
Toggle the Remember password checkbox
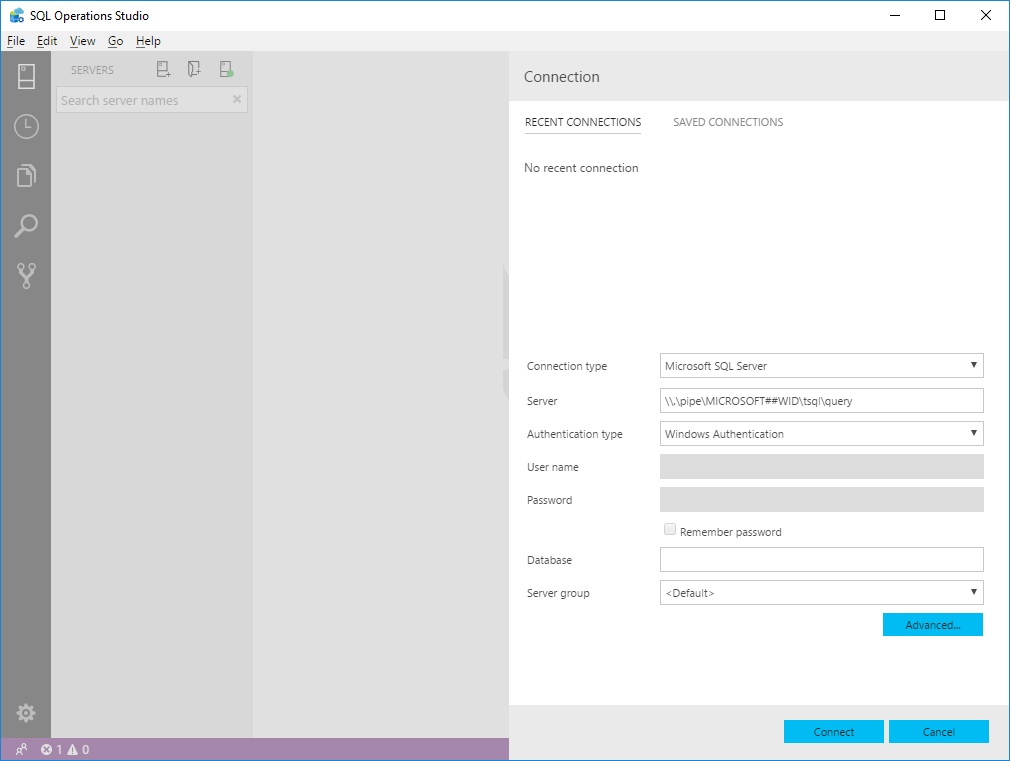670,530
